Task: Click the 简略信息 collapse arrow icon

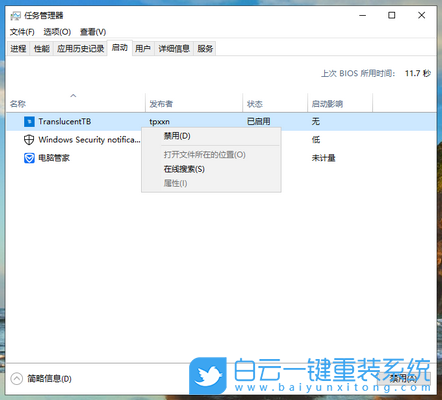Action: click(x=16, y=379)
